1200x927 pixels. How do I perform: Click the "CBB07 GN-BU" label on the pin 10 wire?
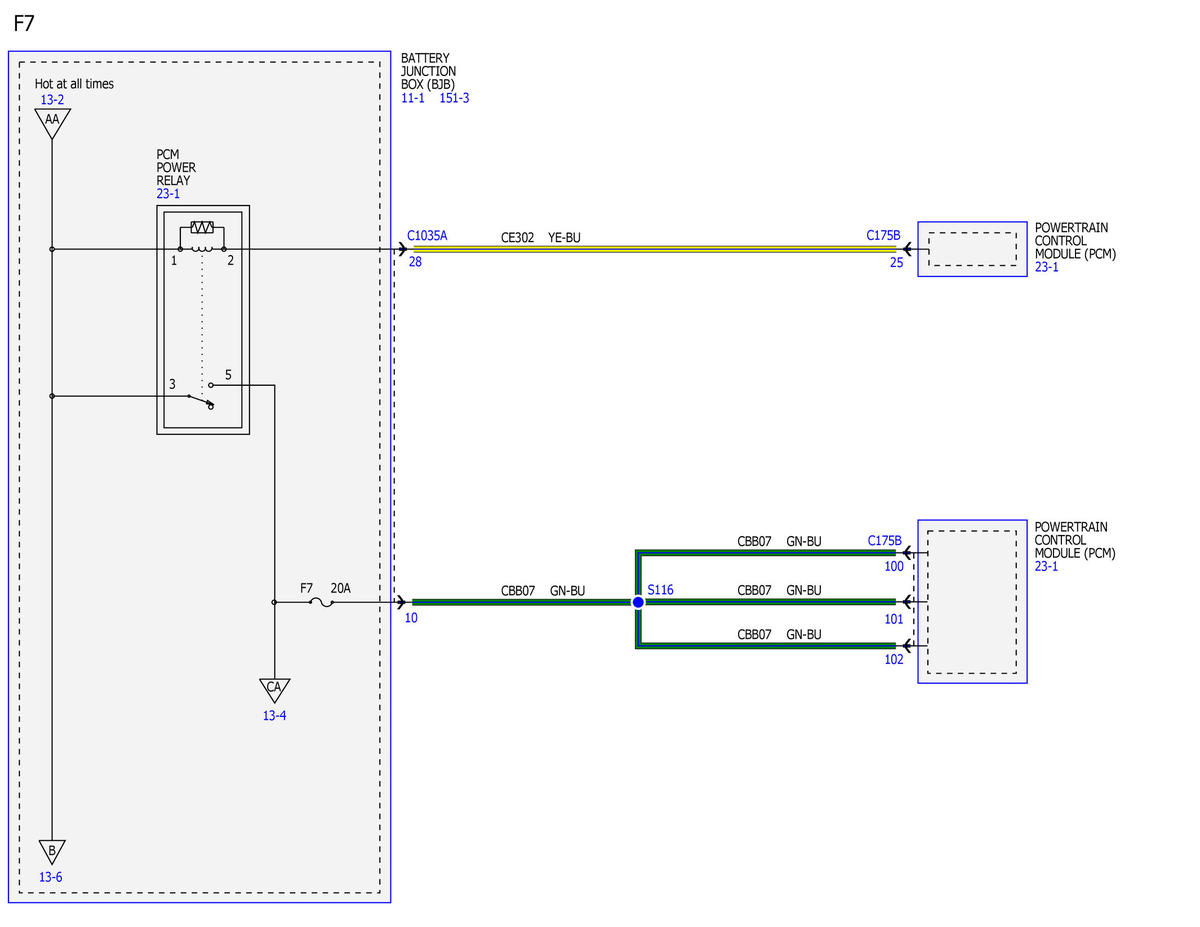[x=541, y=591]
